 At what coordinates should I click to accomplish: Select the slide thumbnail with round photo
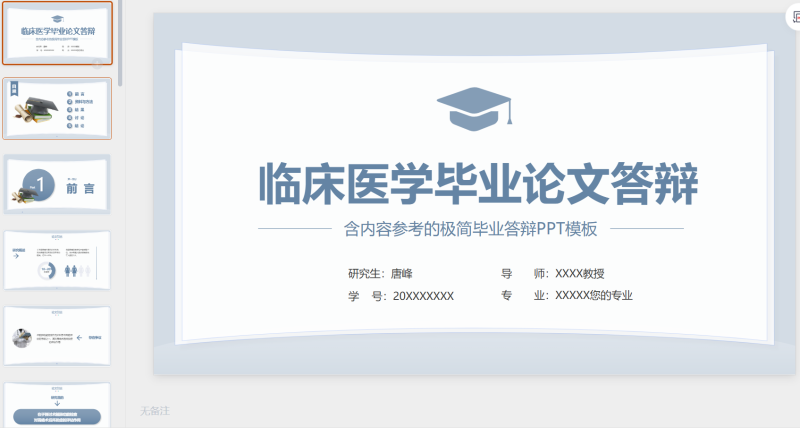[57, 336]
